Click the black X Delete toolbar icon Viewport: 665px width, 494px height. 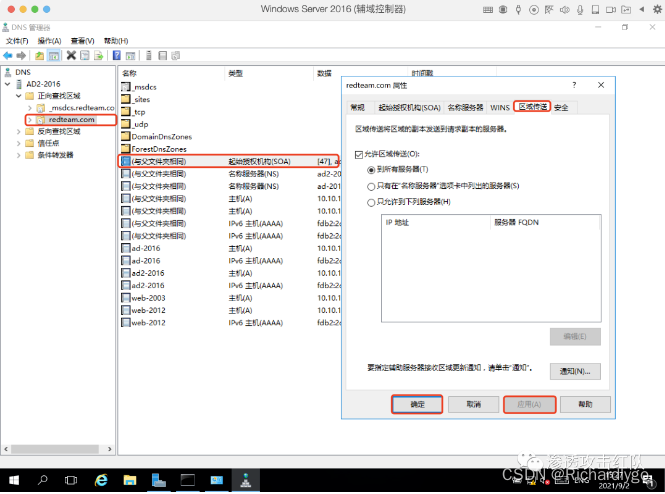[71, 56]
